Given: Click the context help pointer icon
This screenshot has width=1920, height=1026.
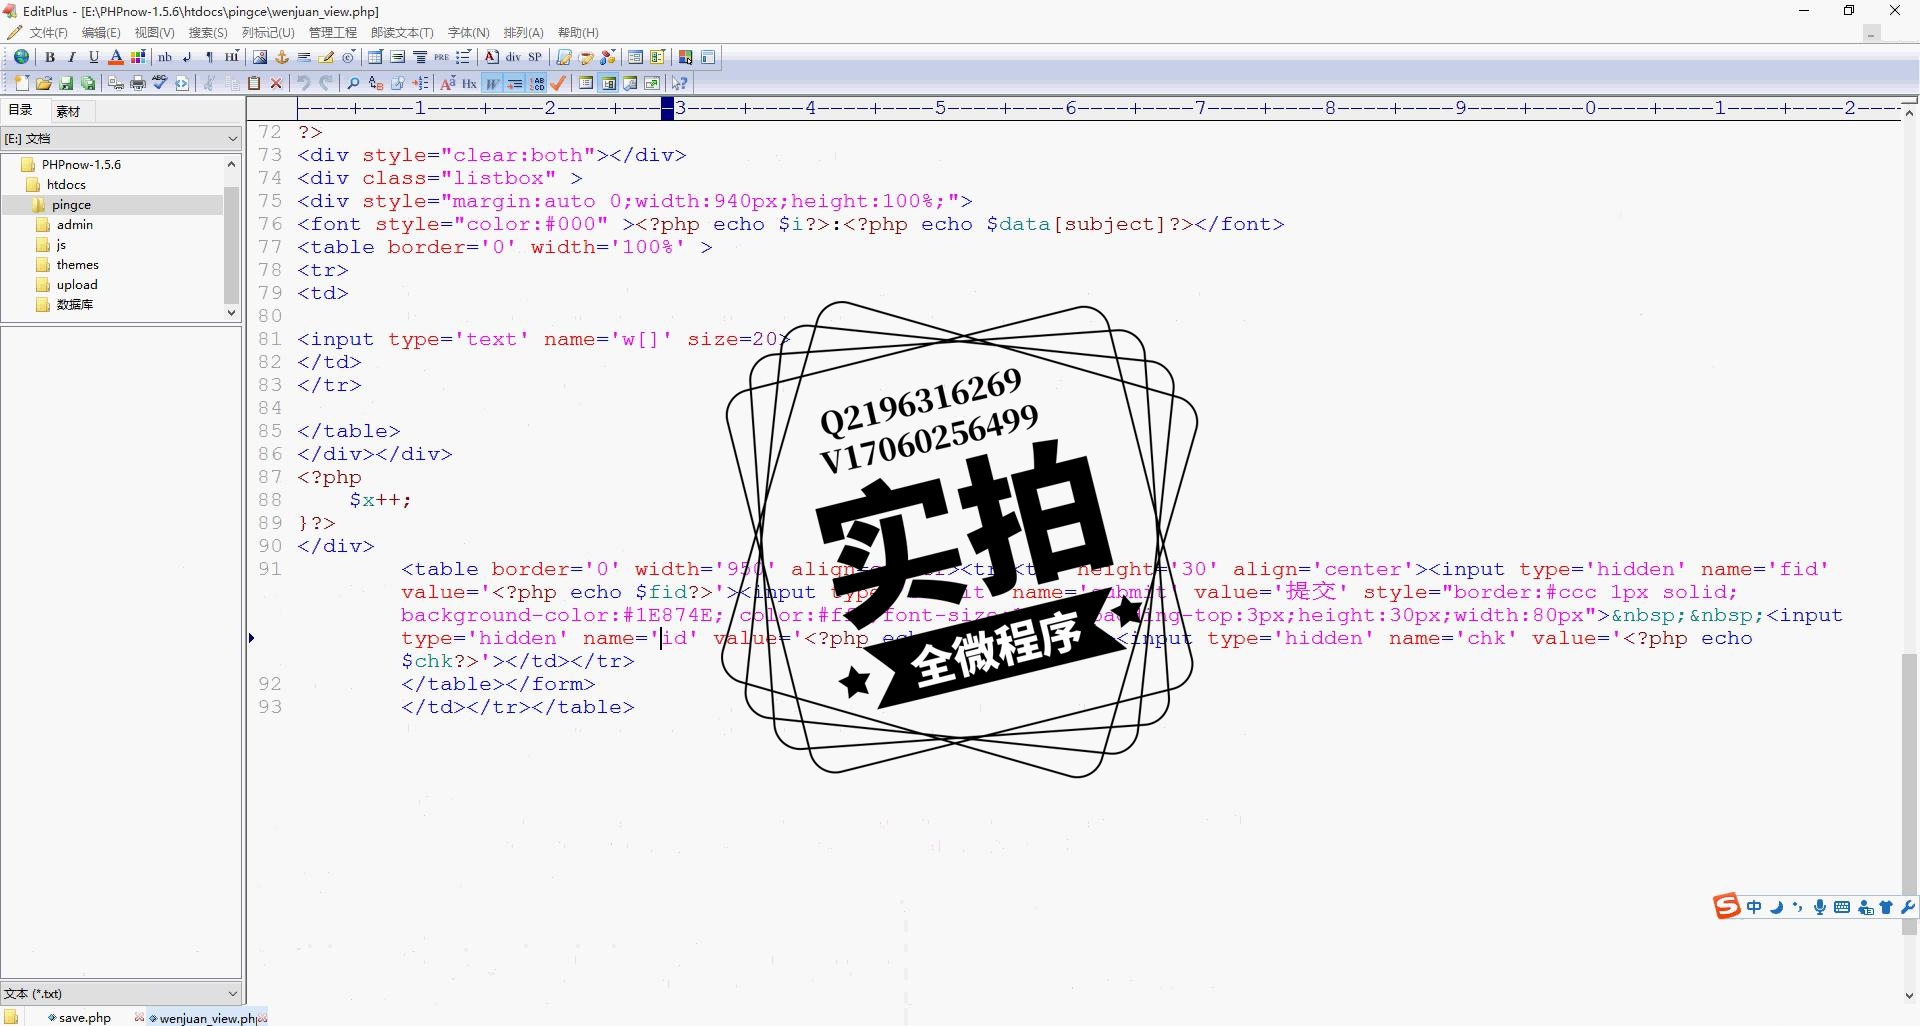Looking at the screenshot, I should [x=680, y=83].
